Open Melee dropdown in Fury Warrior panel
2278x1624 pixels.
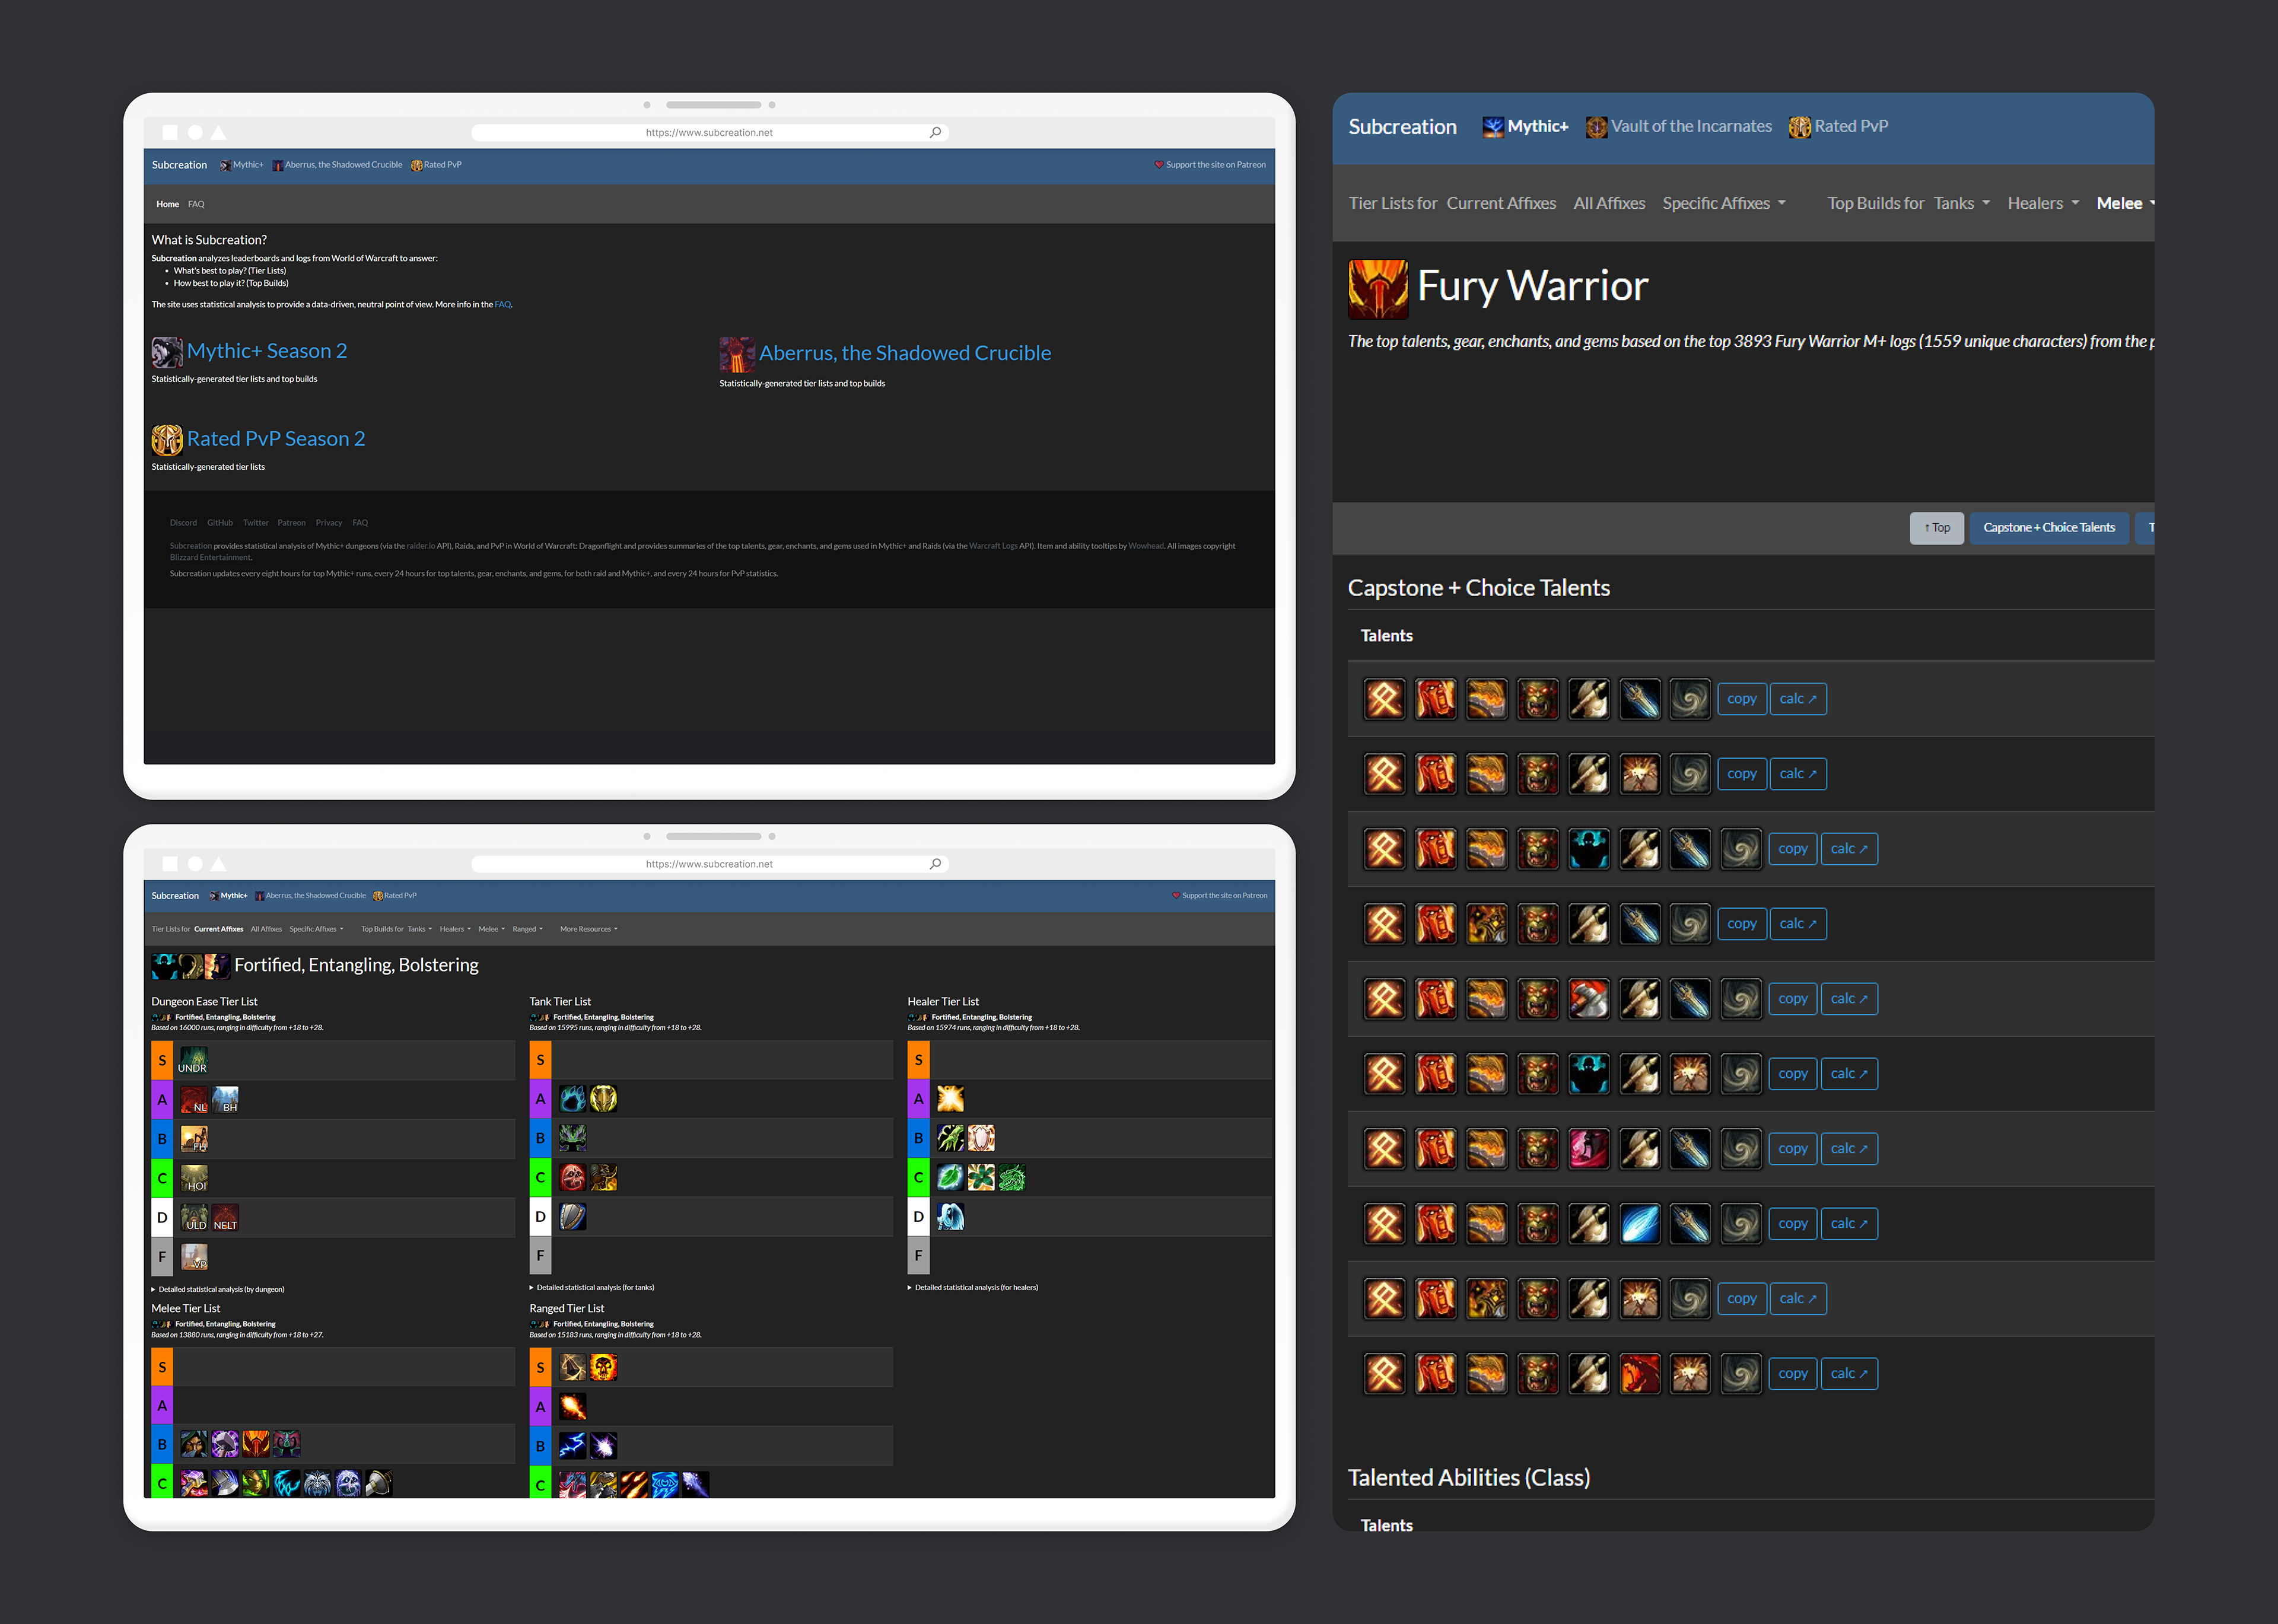tap(2125, 203)
